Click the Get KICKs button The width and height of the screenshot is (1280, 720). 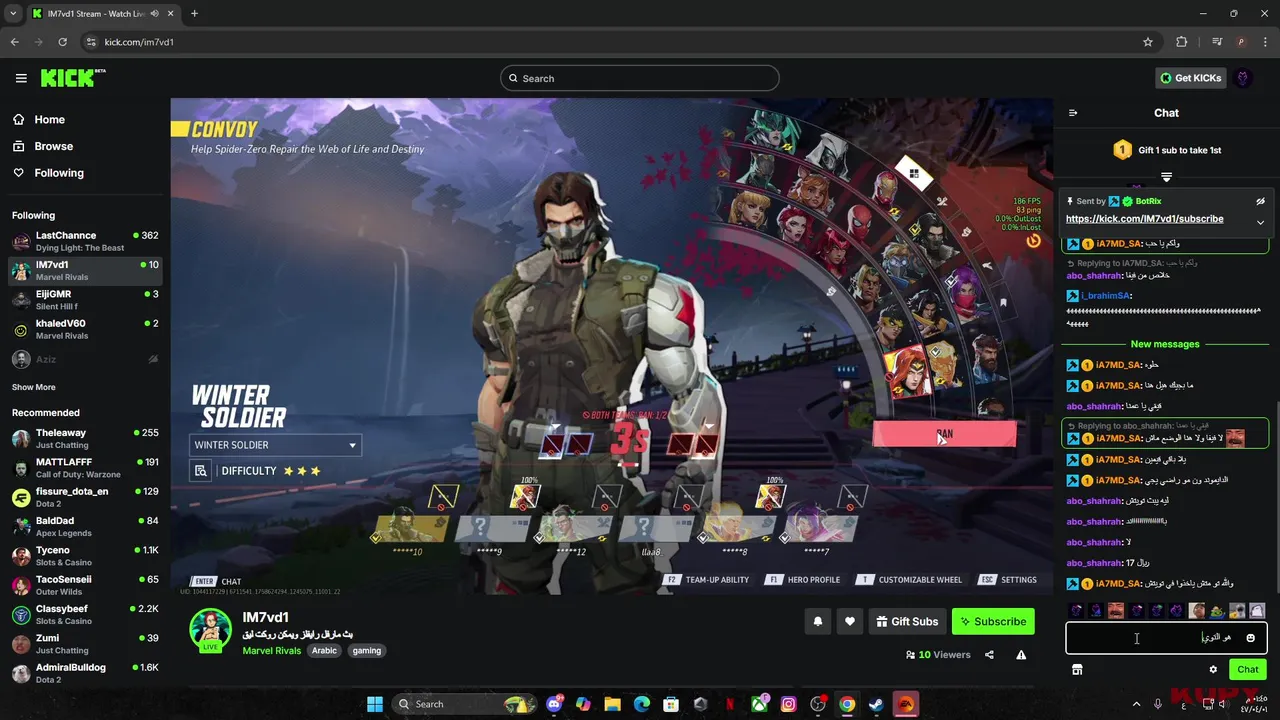click(1190, 78)
